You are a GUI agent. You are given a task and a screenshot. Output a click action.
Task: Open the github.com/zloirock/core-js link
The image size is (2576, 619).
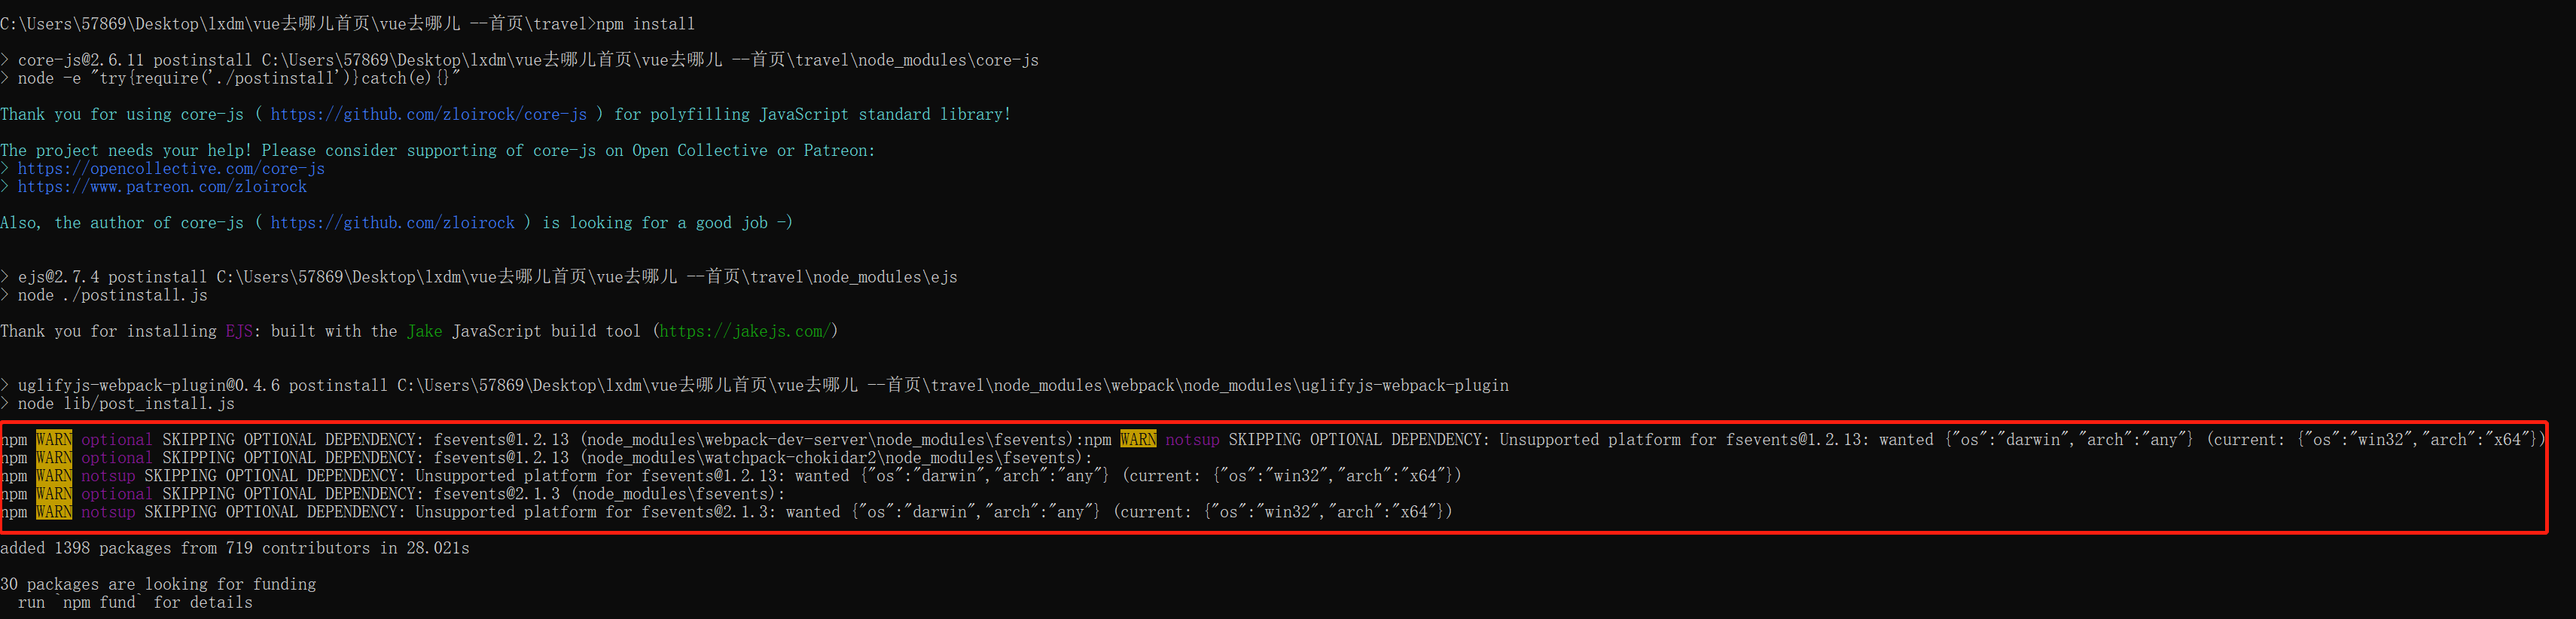(428, 115)
